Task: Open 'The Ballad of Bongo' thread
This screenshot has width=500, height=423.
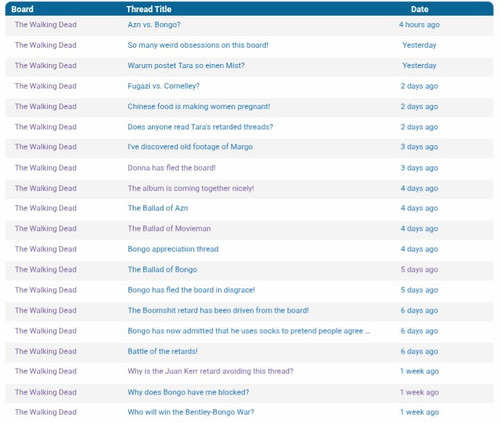Action: tap(162, 269)
